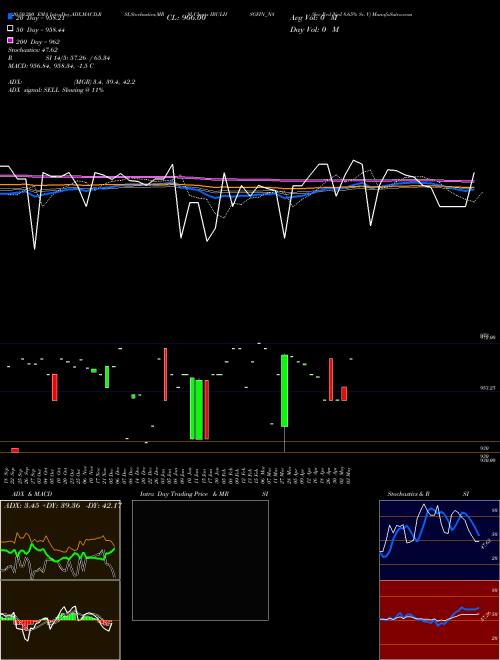Click the small red candle near the 920 level
Screen dimensions: 500x660
coord(15,450)
